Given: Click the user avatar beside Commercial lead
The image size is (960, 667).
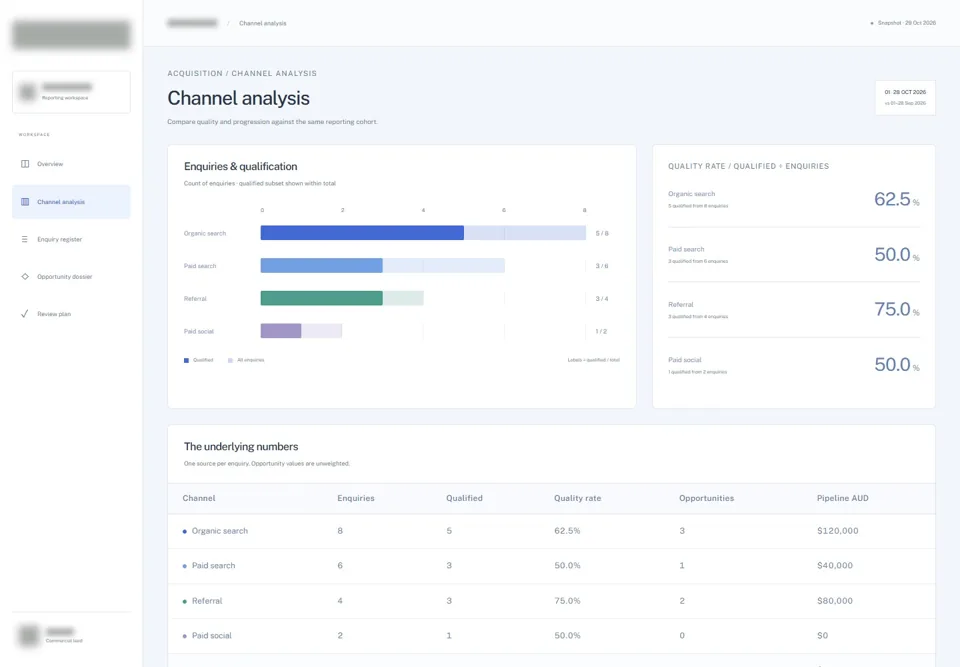Looking at the screenshot, I should tap(28, 635).
